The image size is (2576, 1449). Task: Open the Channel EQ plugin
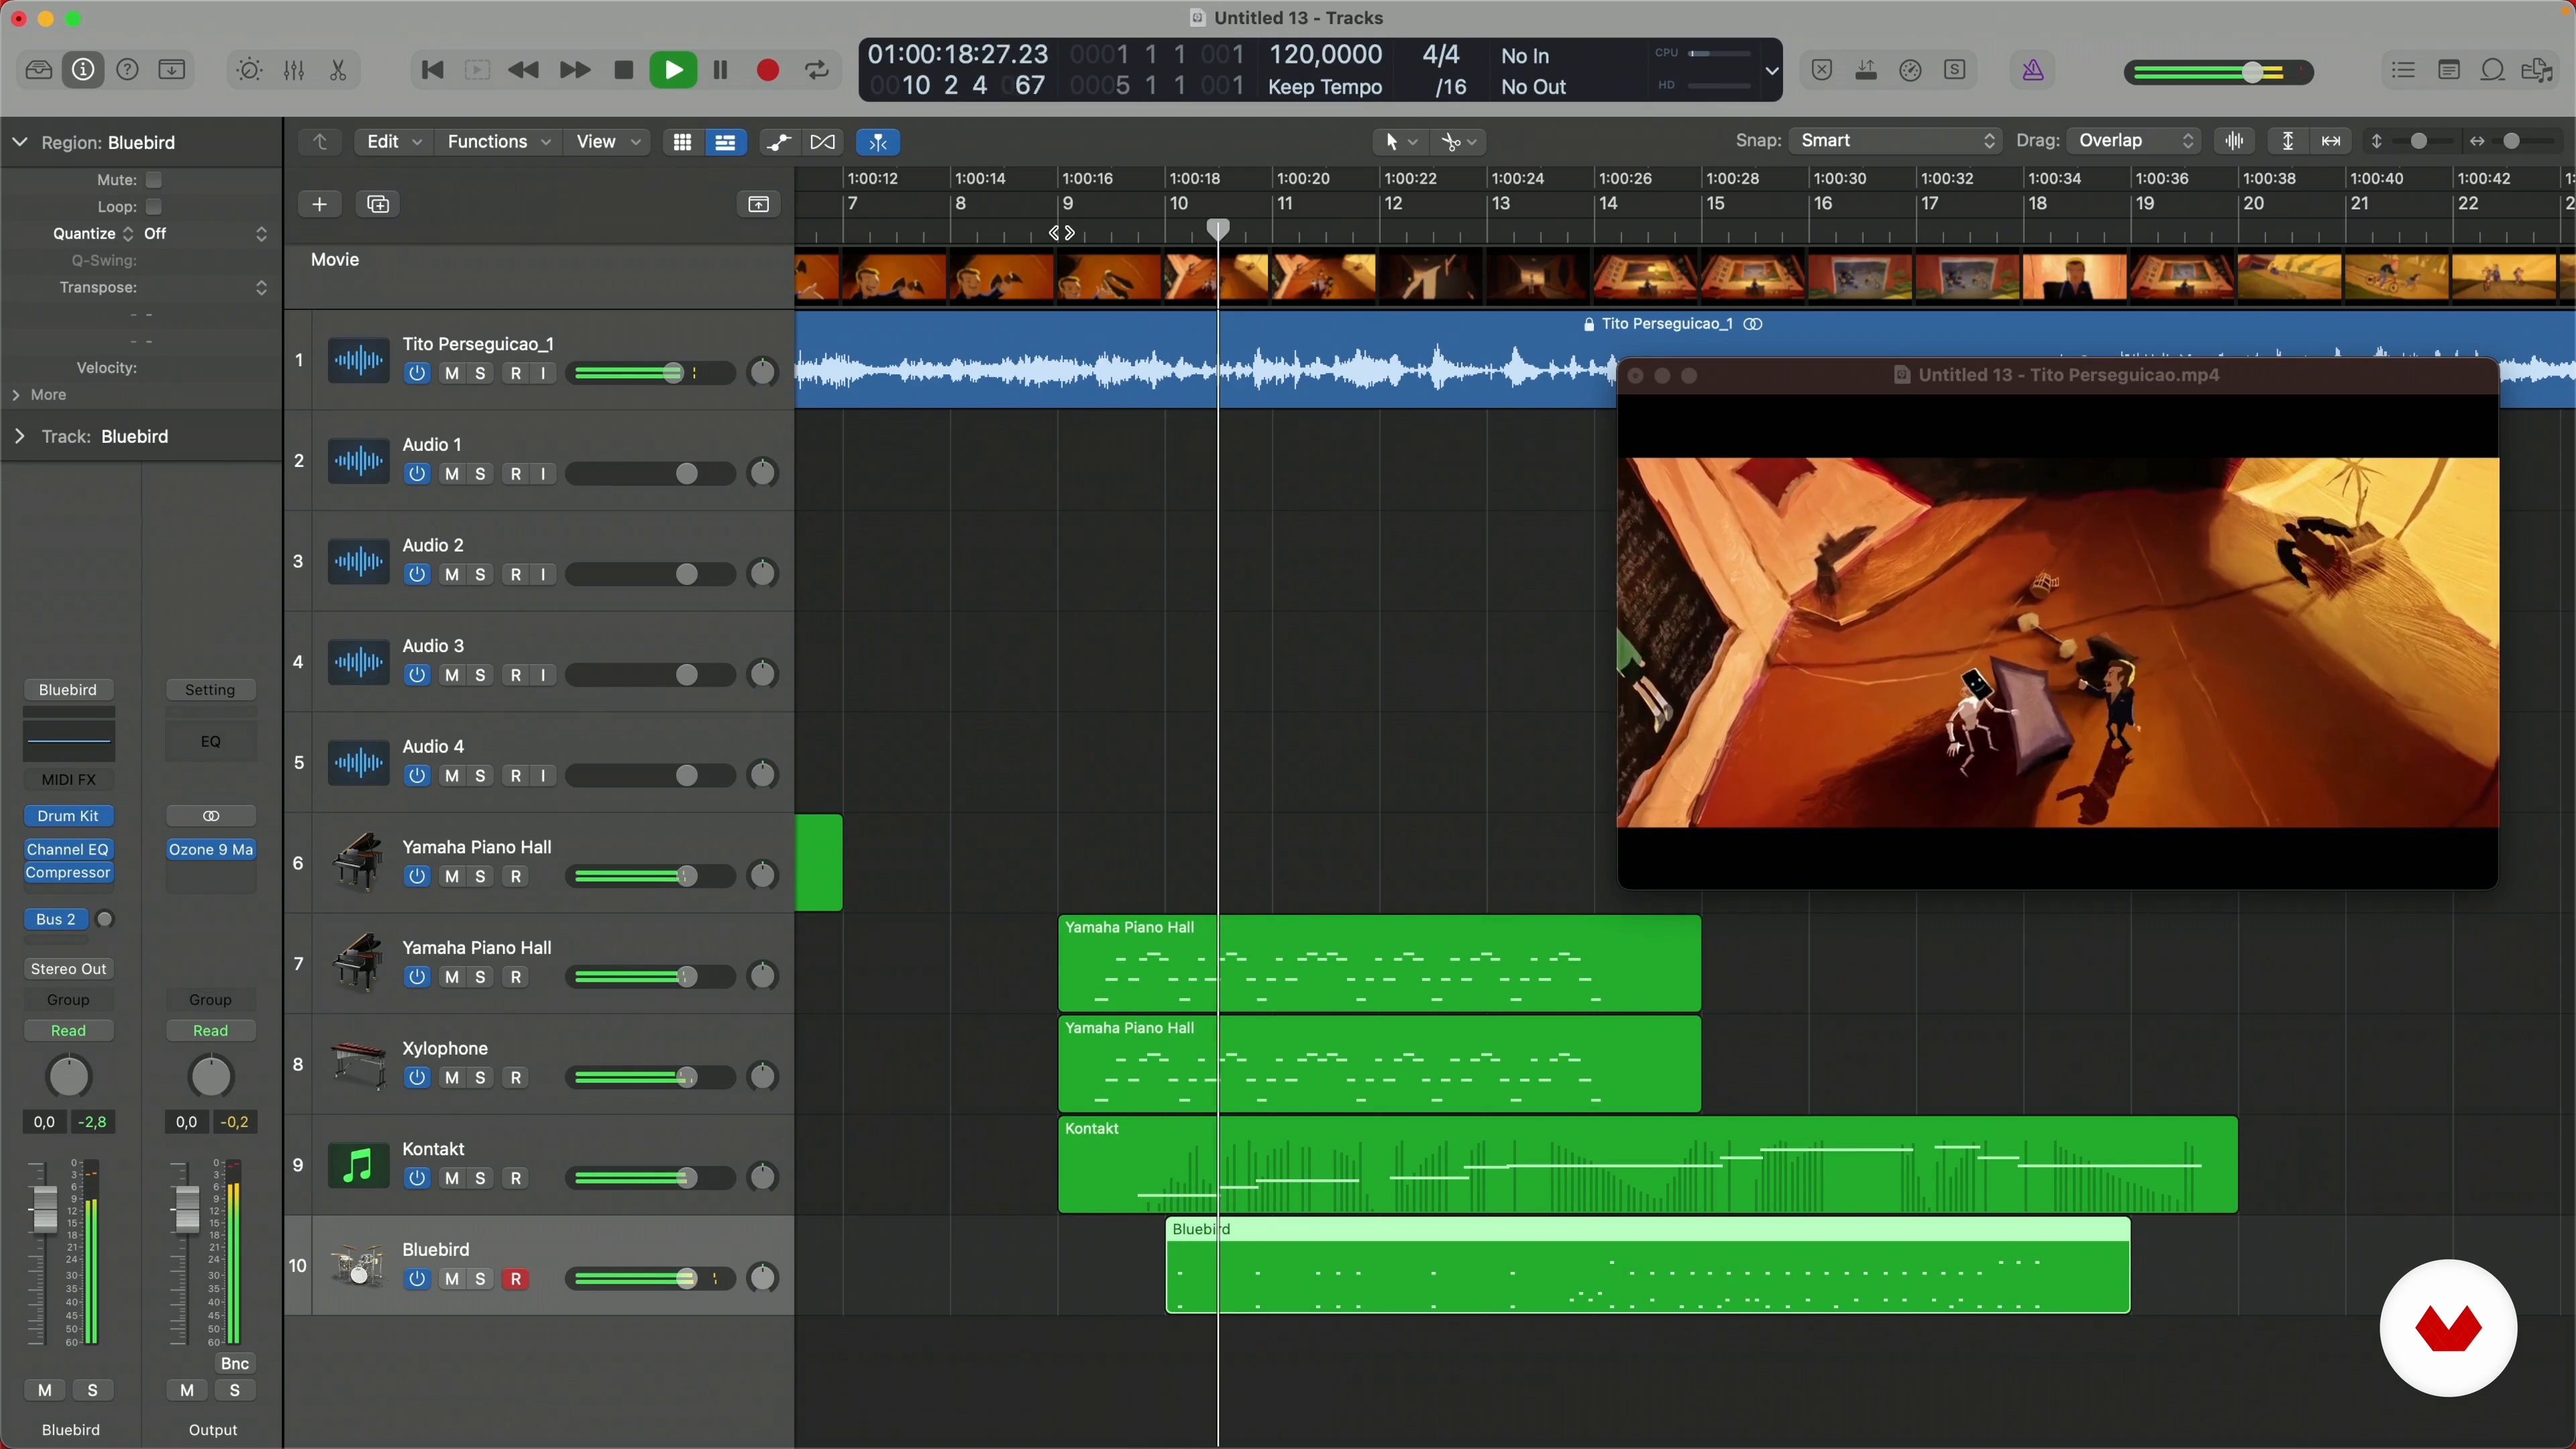pyautogui.click(x=68, y=849)
